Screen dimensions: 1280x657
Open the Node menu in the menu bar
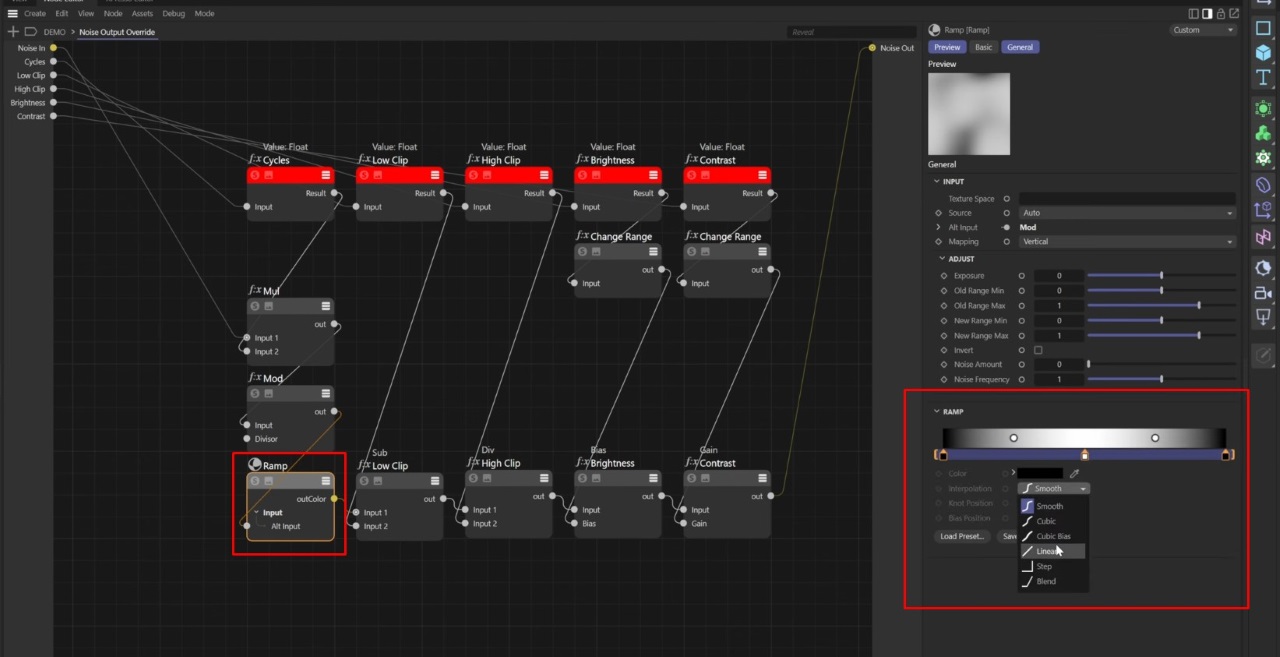[112, 13]
